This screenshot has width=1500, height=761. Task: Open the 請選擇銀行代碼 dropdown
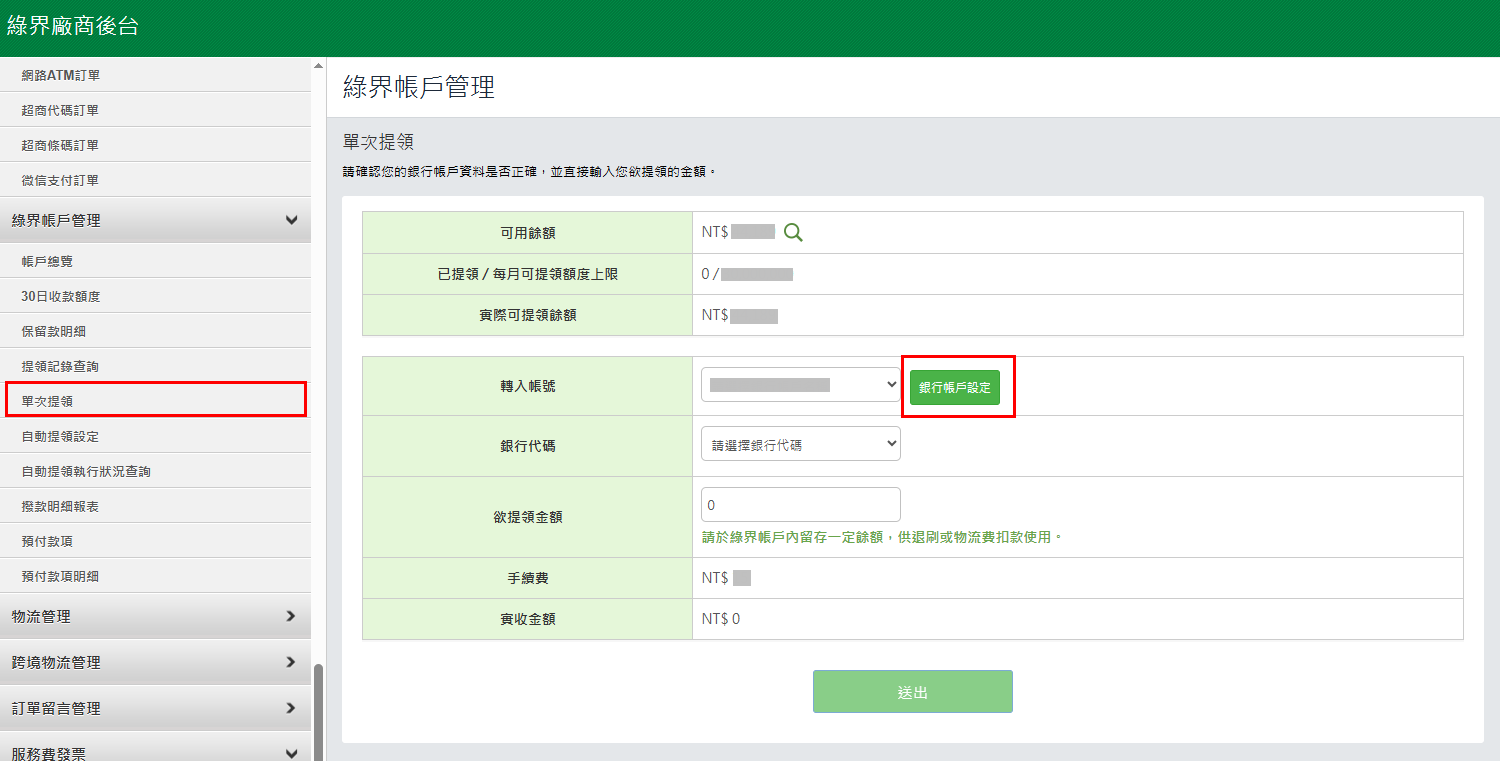click(801, 444)
